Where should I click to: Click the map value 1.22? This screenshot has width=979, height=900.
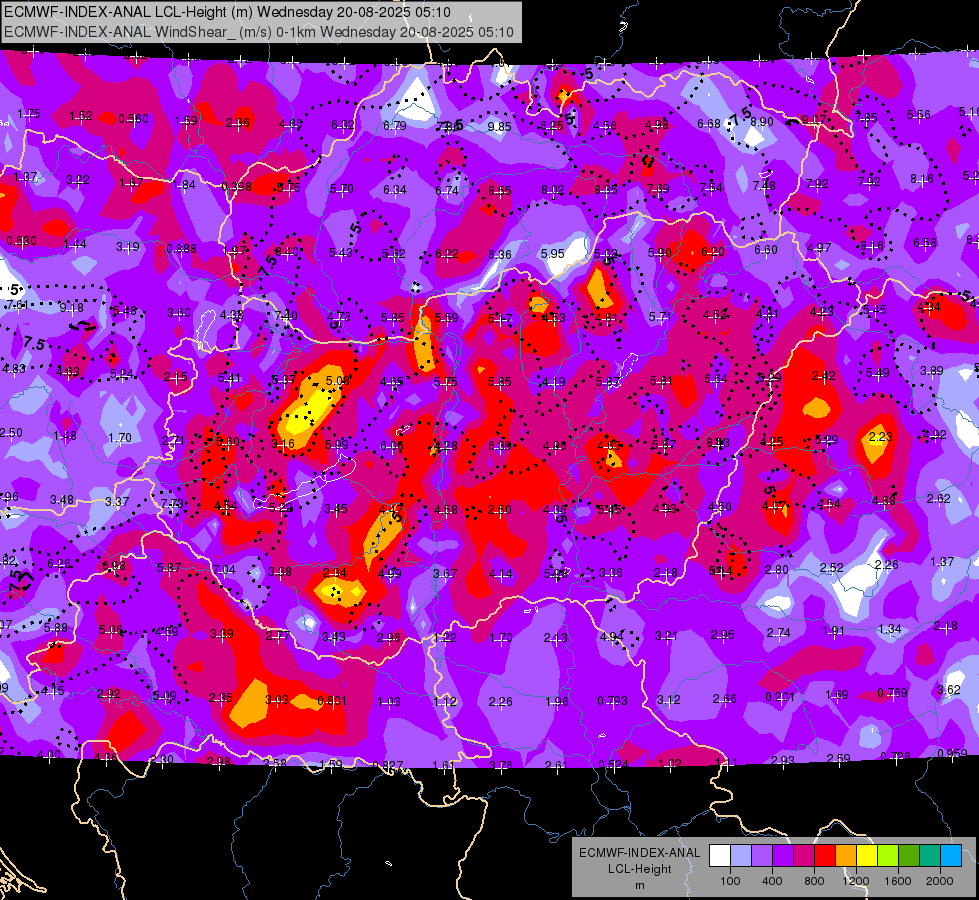click(x=445, y=638)
